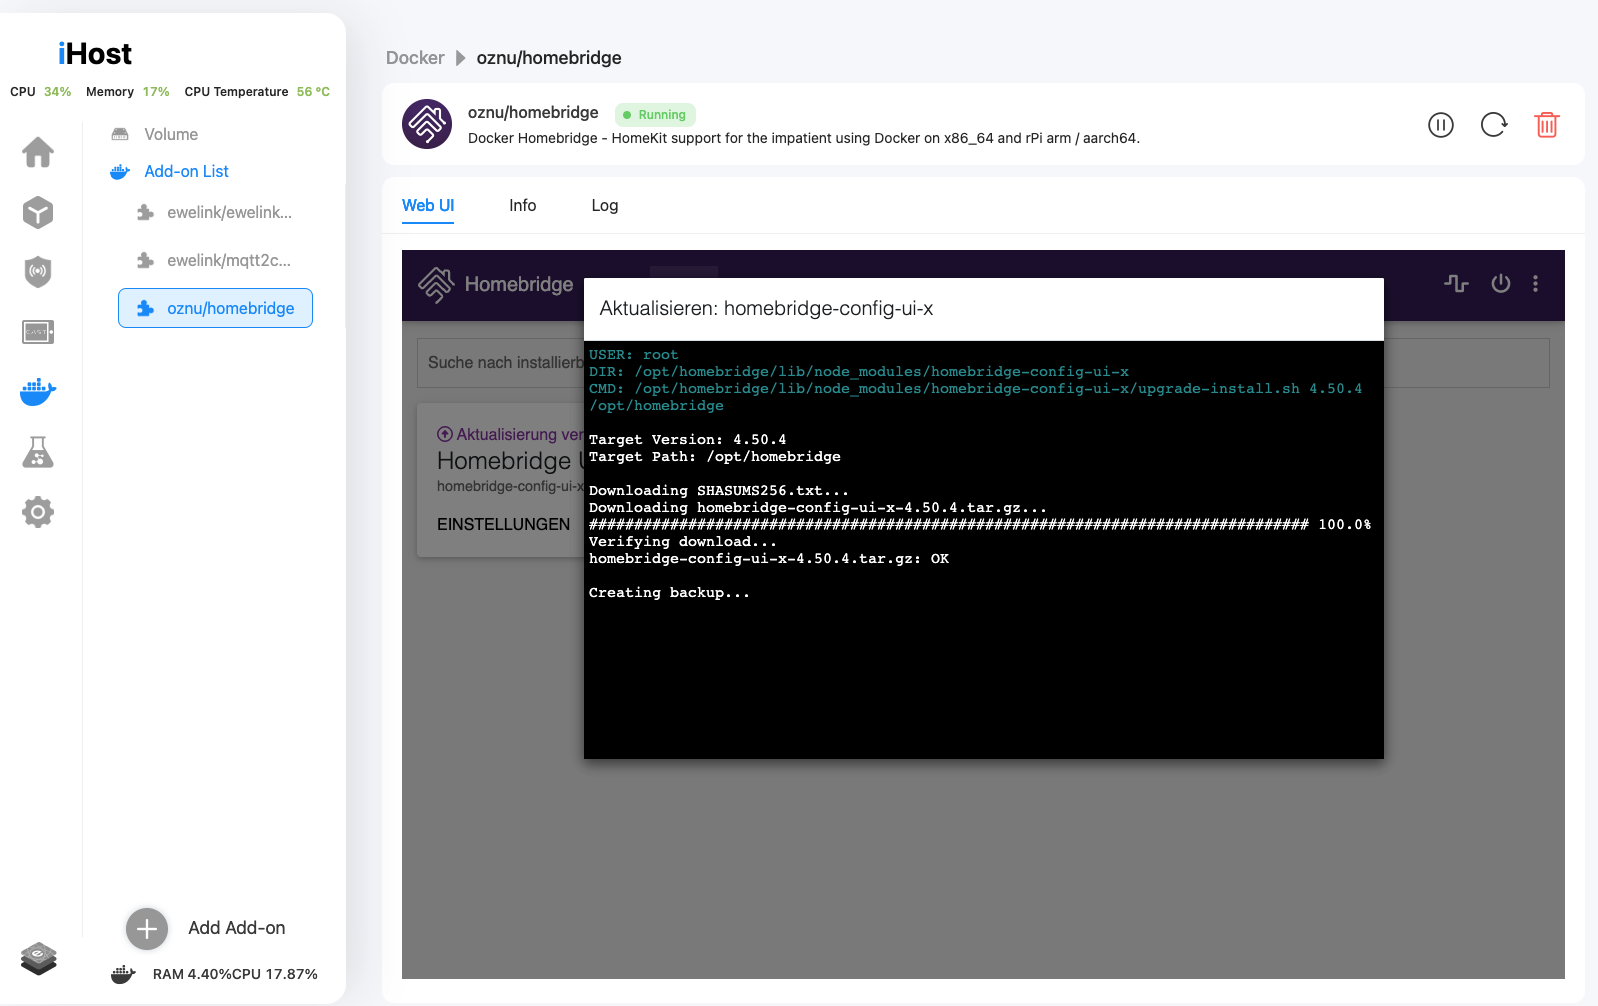Open Volume in the Docker menu
This screenshot has width=1598, height=1006.
click(x=170, y=134)
